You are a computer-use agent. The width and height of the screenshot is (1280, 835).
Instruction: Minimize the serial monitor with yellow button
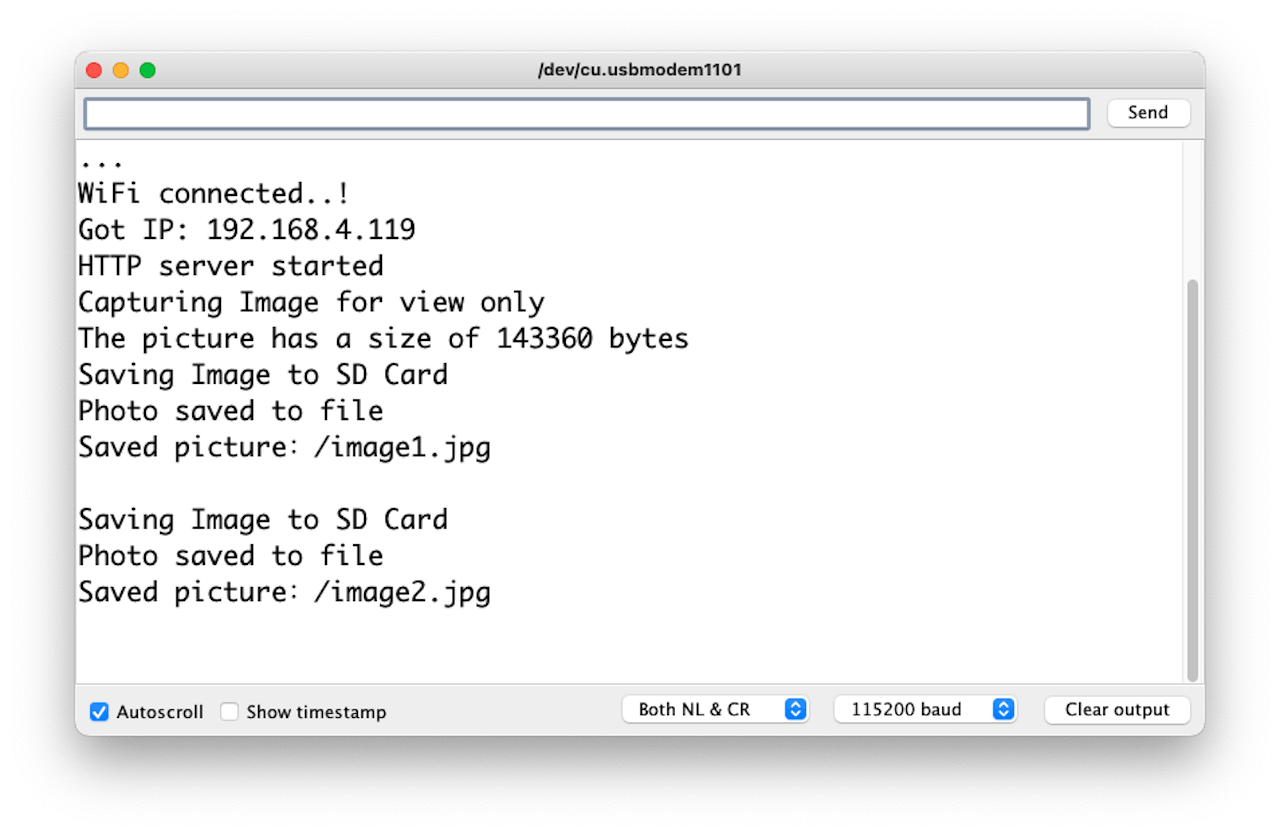point(121,70)
